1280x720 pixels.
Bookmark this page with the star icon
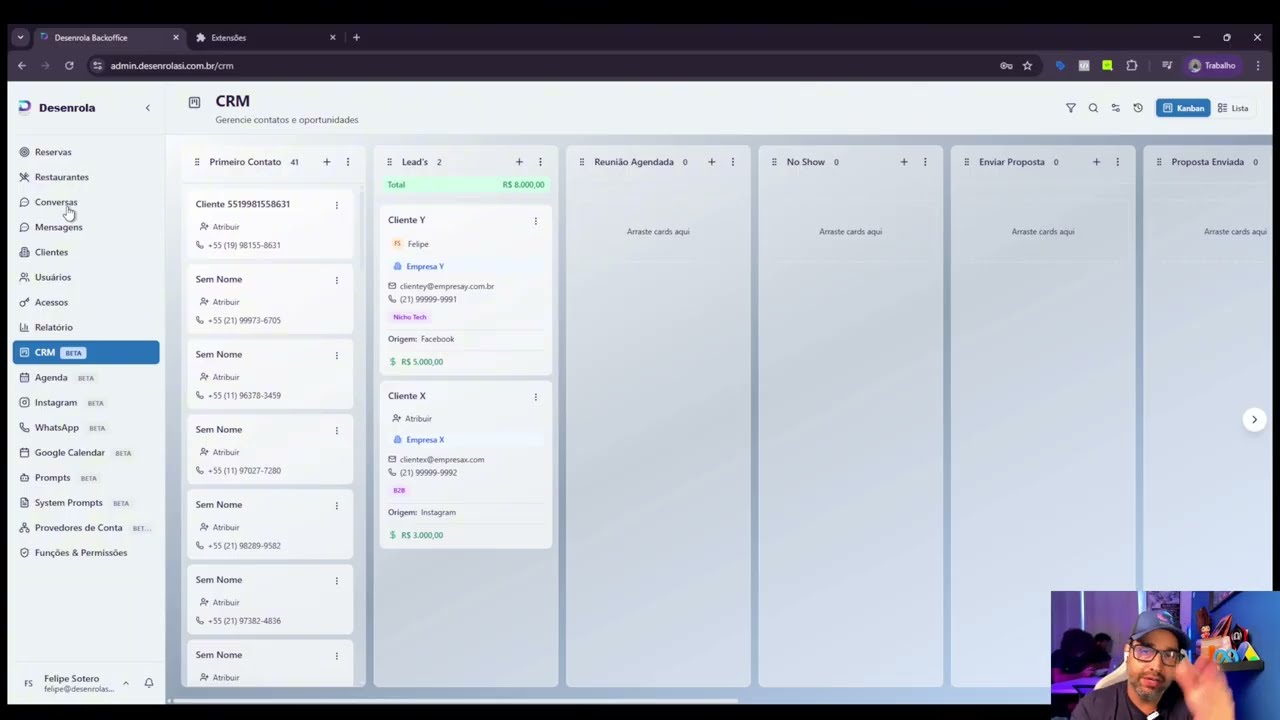pyautogui.click(x=1027, y=66)
